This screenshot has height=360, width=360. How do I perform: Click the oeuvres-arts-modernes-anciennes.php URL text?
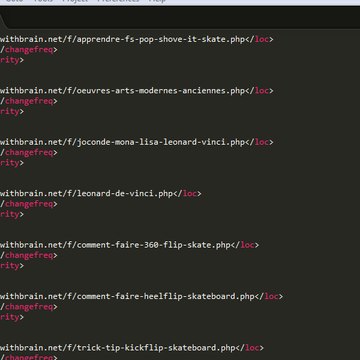tap(123, 91)
